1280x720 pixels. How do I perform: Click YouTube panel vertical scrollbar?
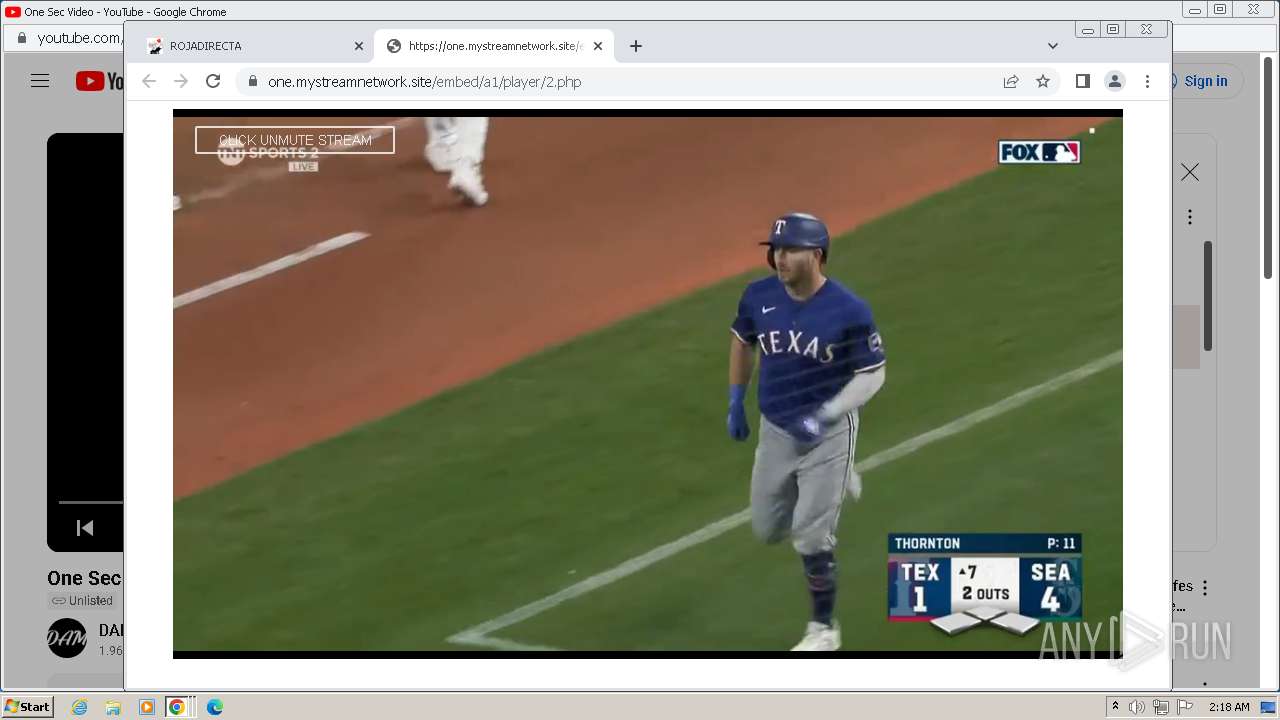[x=1208, y=296]
